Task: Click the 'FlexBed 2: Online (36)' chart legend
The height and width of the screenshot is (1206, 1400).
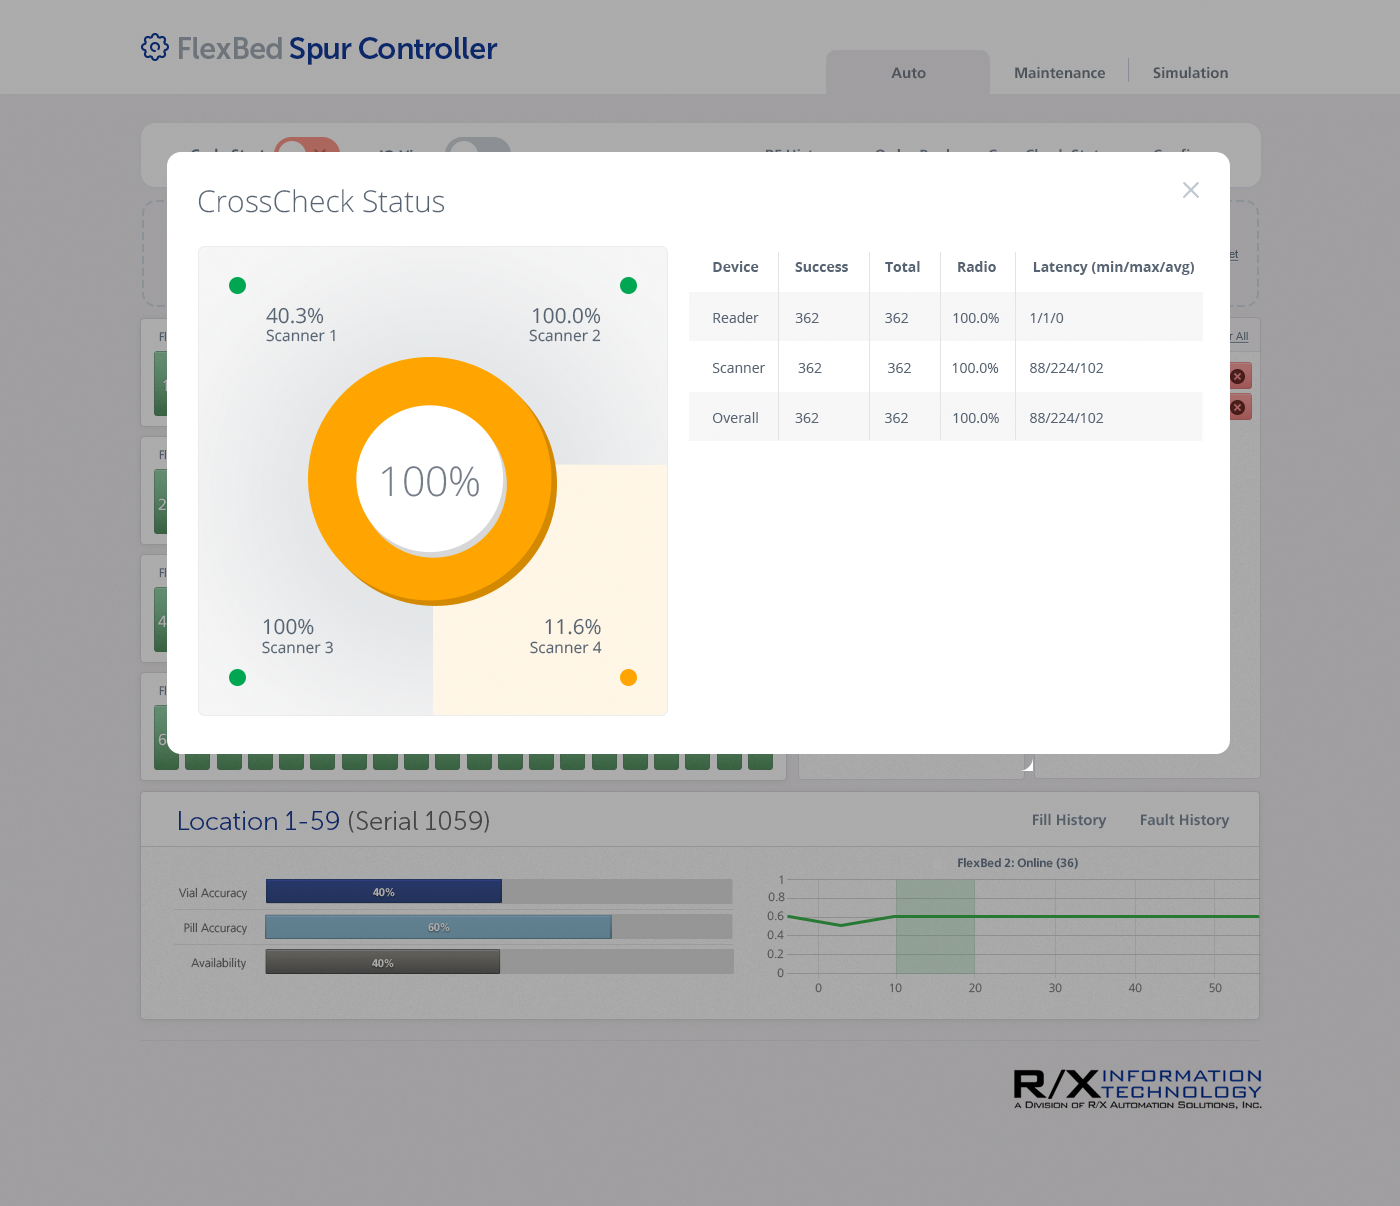Action: [1017, 863]
